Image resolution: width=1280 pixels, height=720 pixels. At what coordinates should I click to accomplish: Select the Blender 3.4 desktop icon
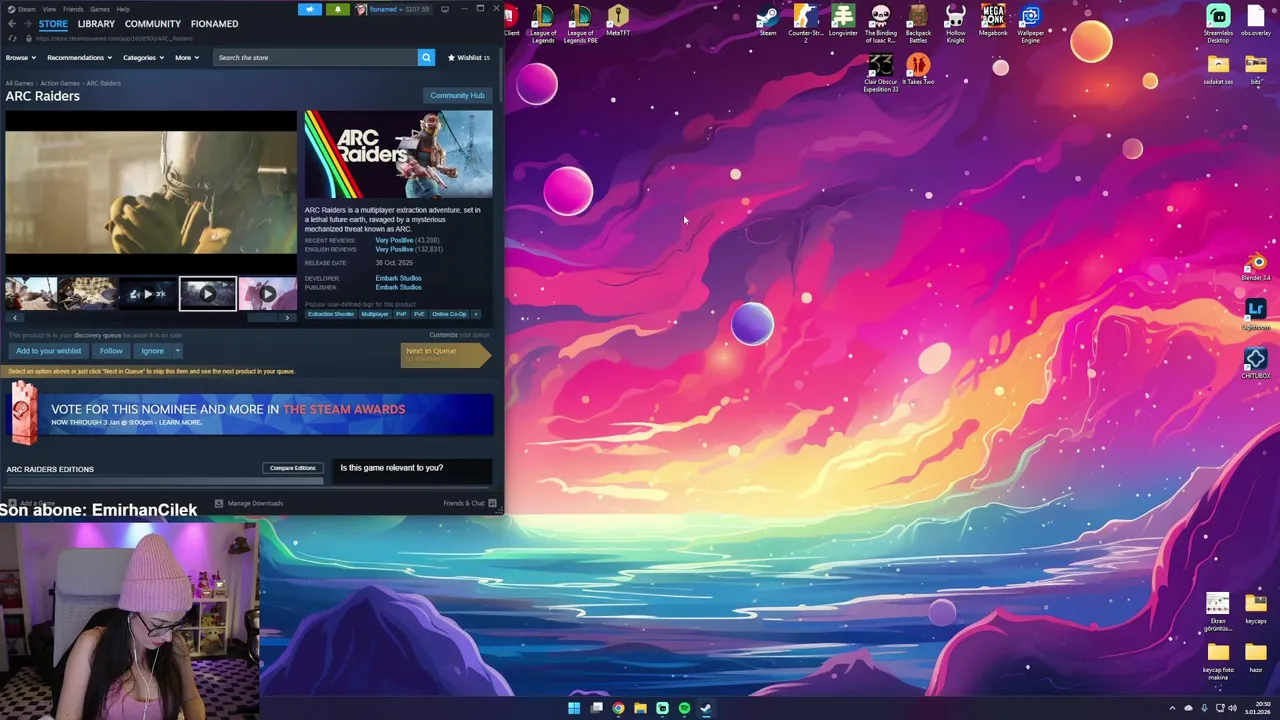pos(1256,267)
